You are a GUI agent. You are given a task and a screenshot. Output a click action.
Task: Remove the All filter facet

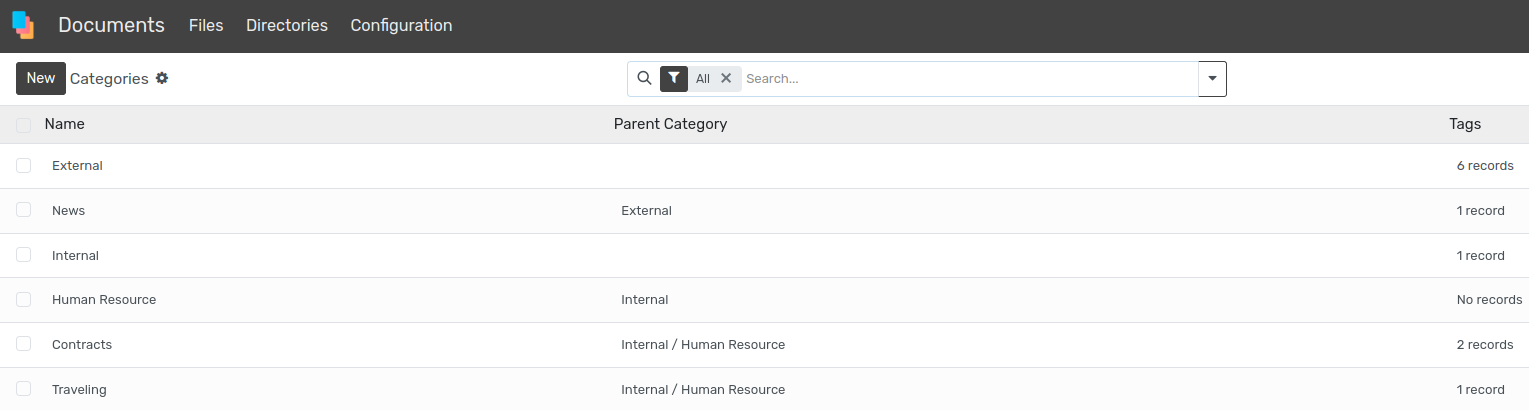(x=726, y=78)
